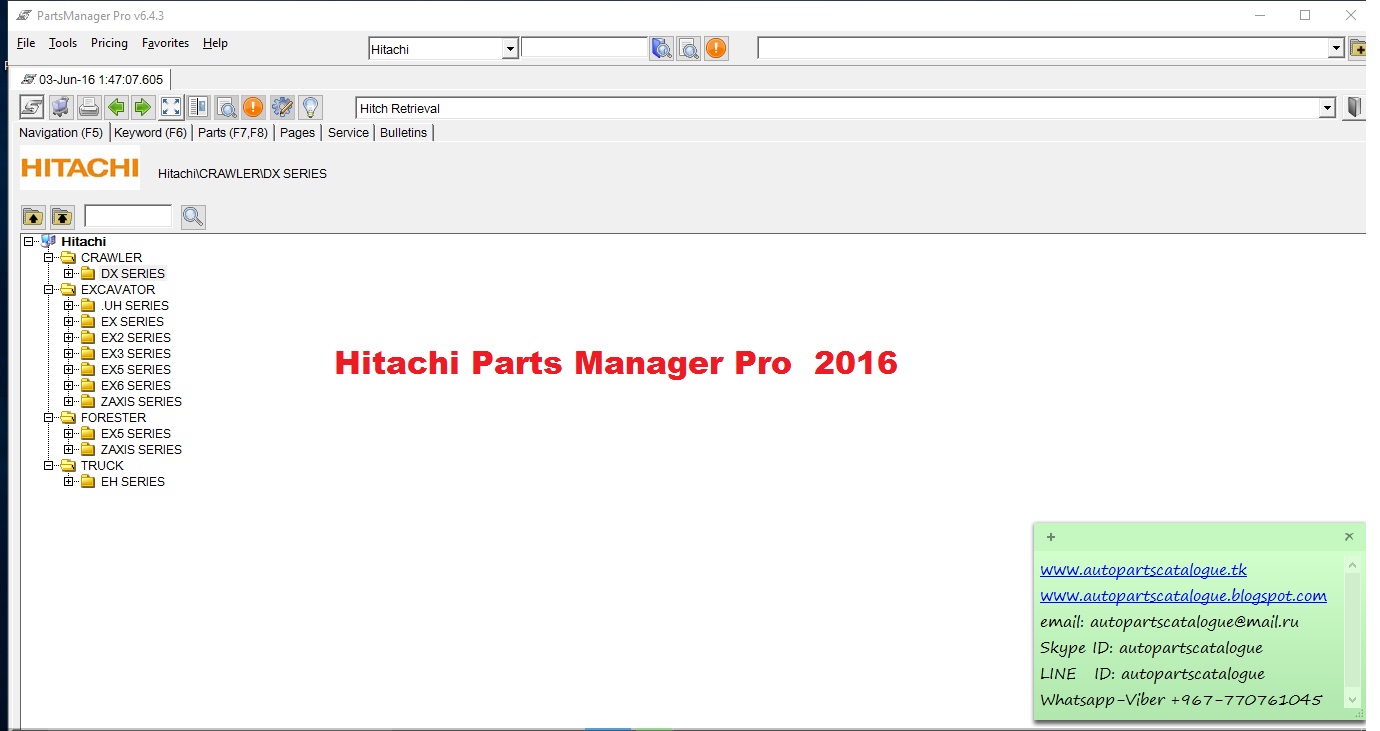Click the split panel layout icon
This screenshot has height=731, width=1380.
click(x=198, y=107)
